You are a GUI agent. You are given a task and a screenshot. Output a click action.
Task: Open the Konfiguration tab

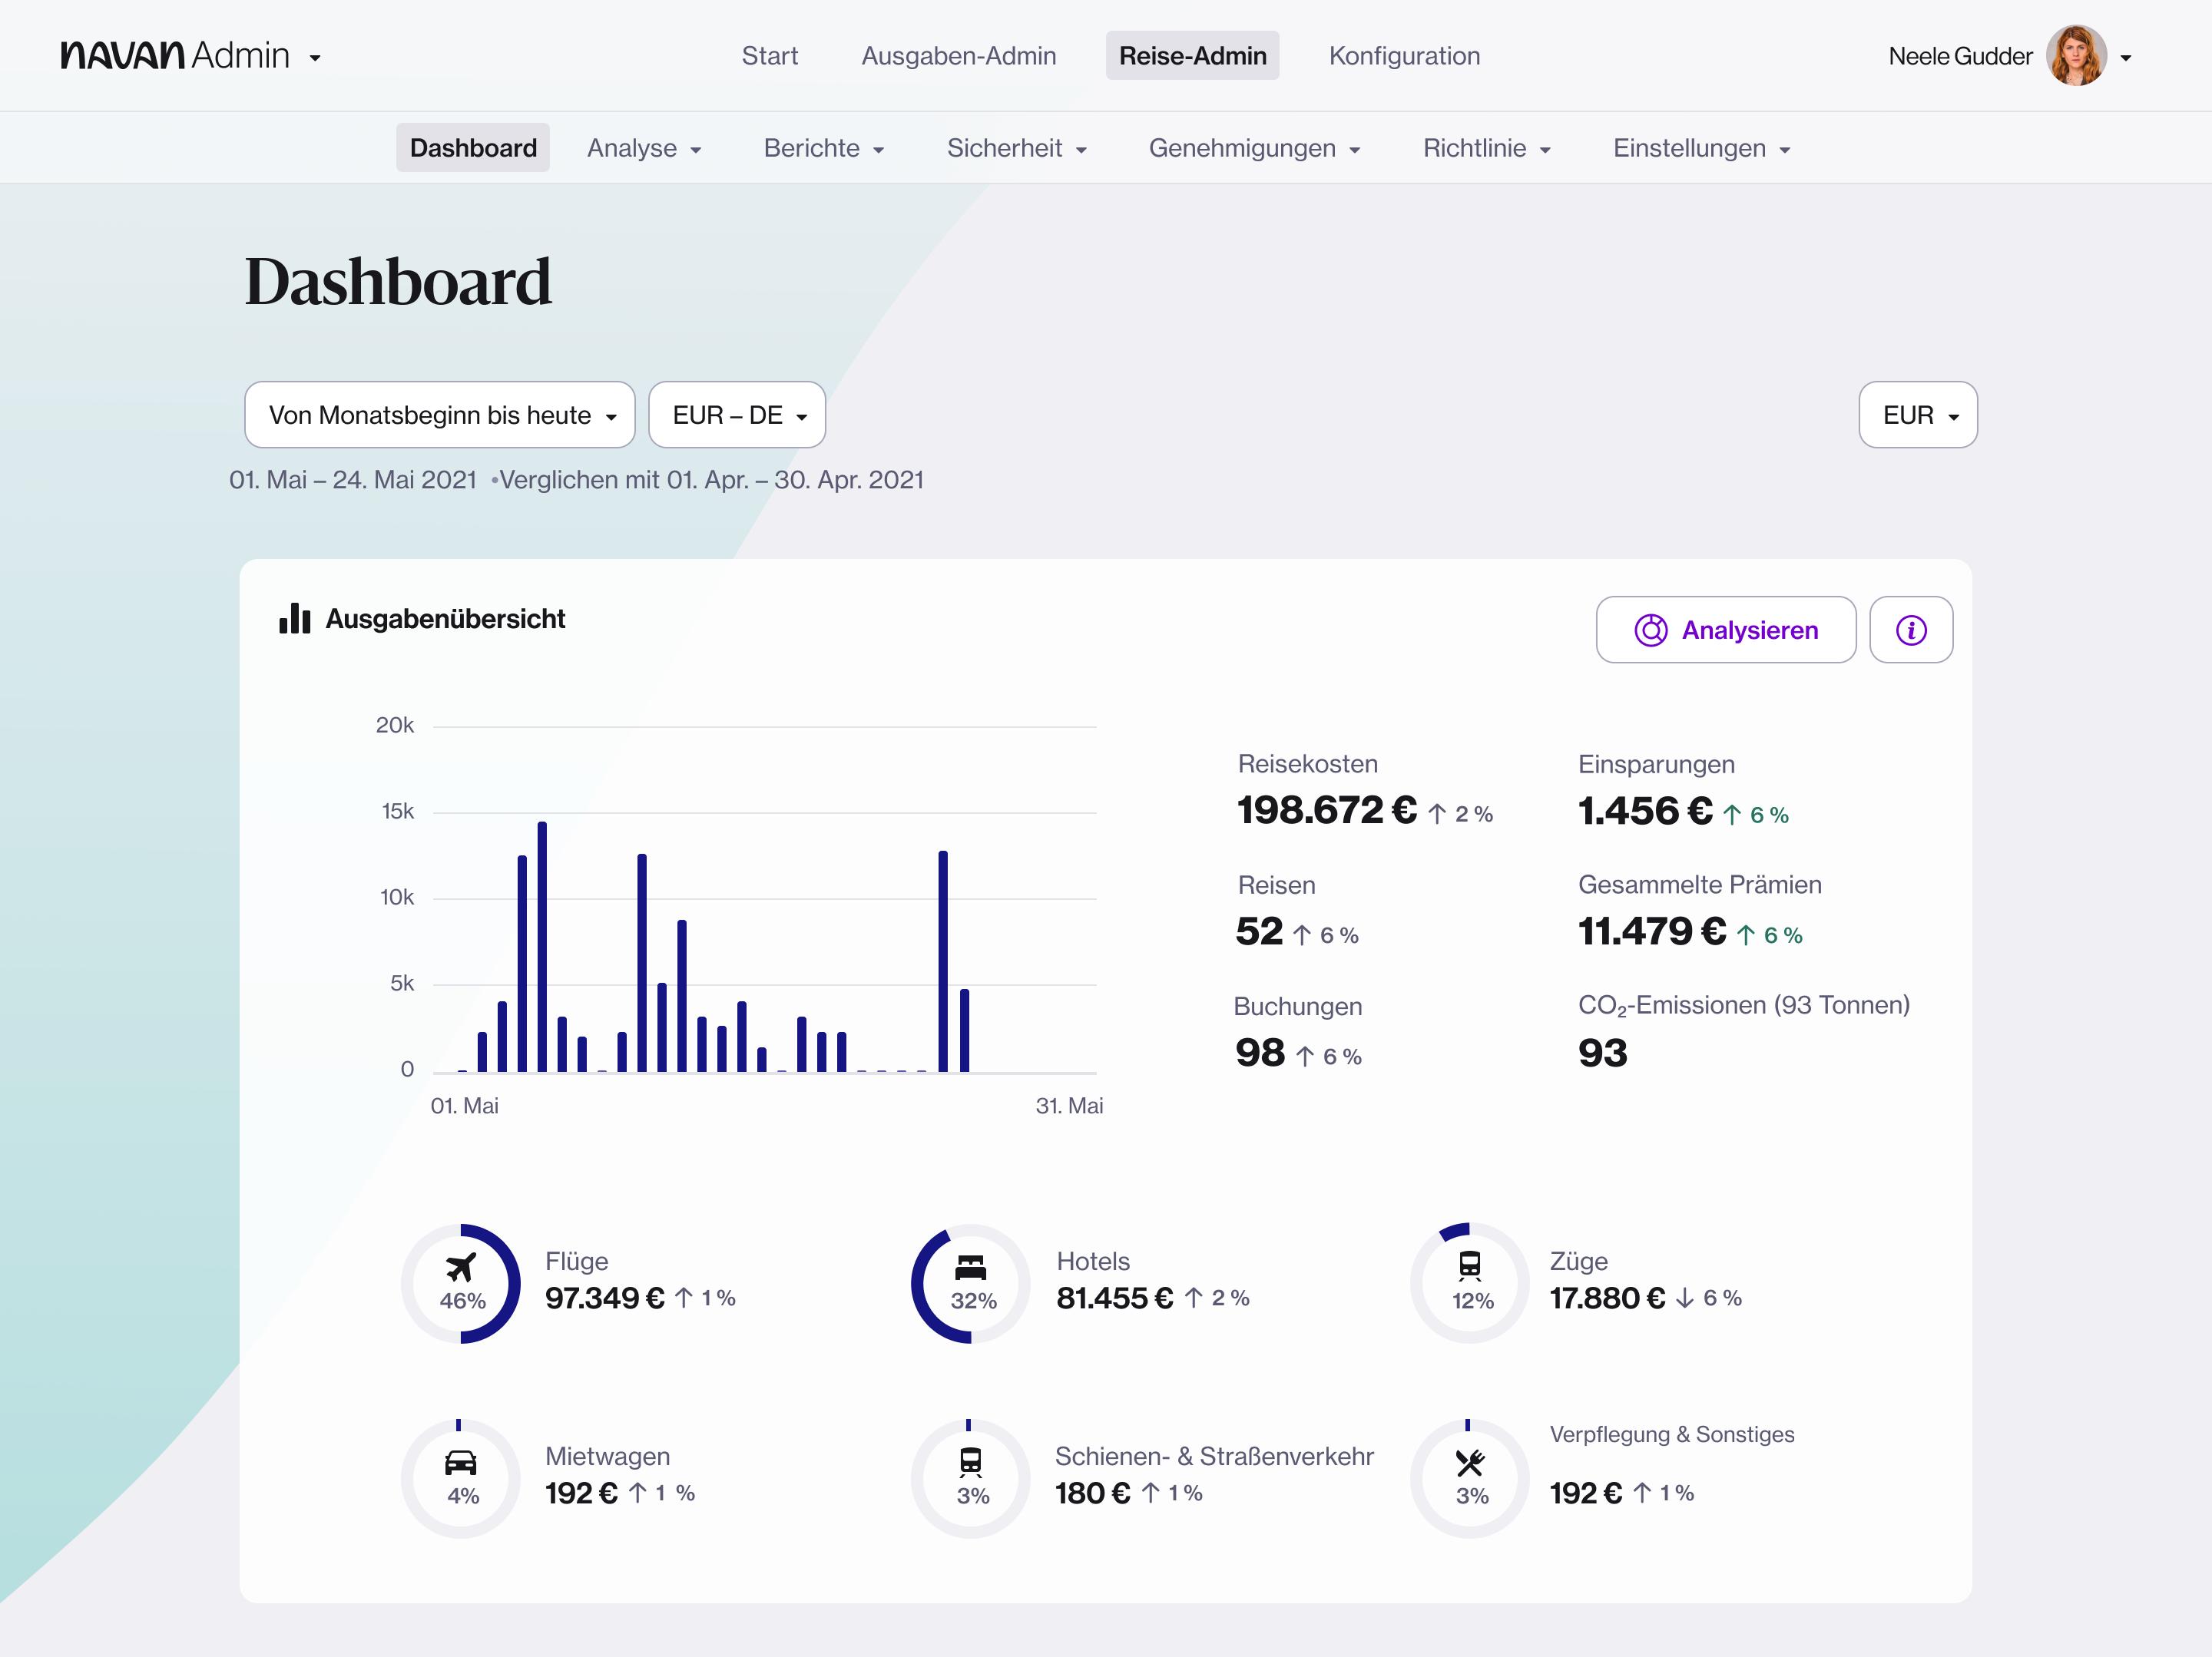point(1403,56)
